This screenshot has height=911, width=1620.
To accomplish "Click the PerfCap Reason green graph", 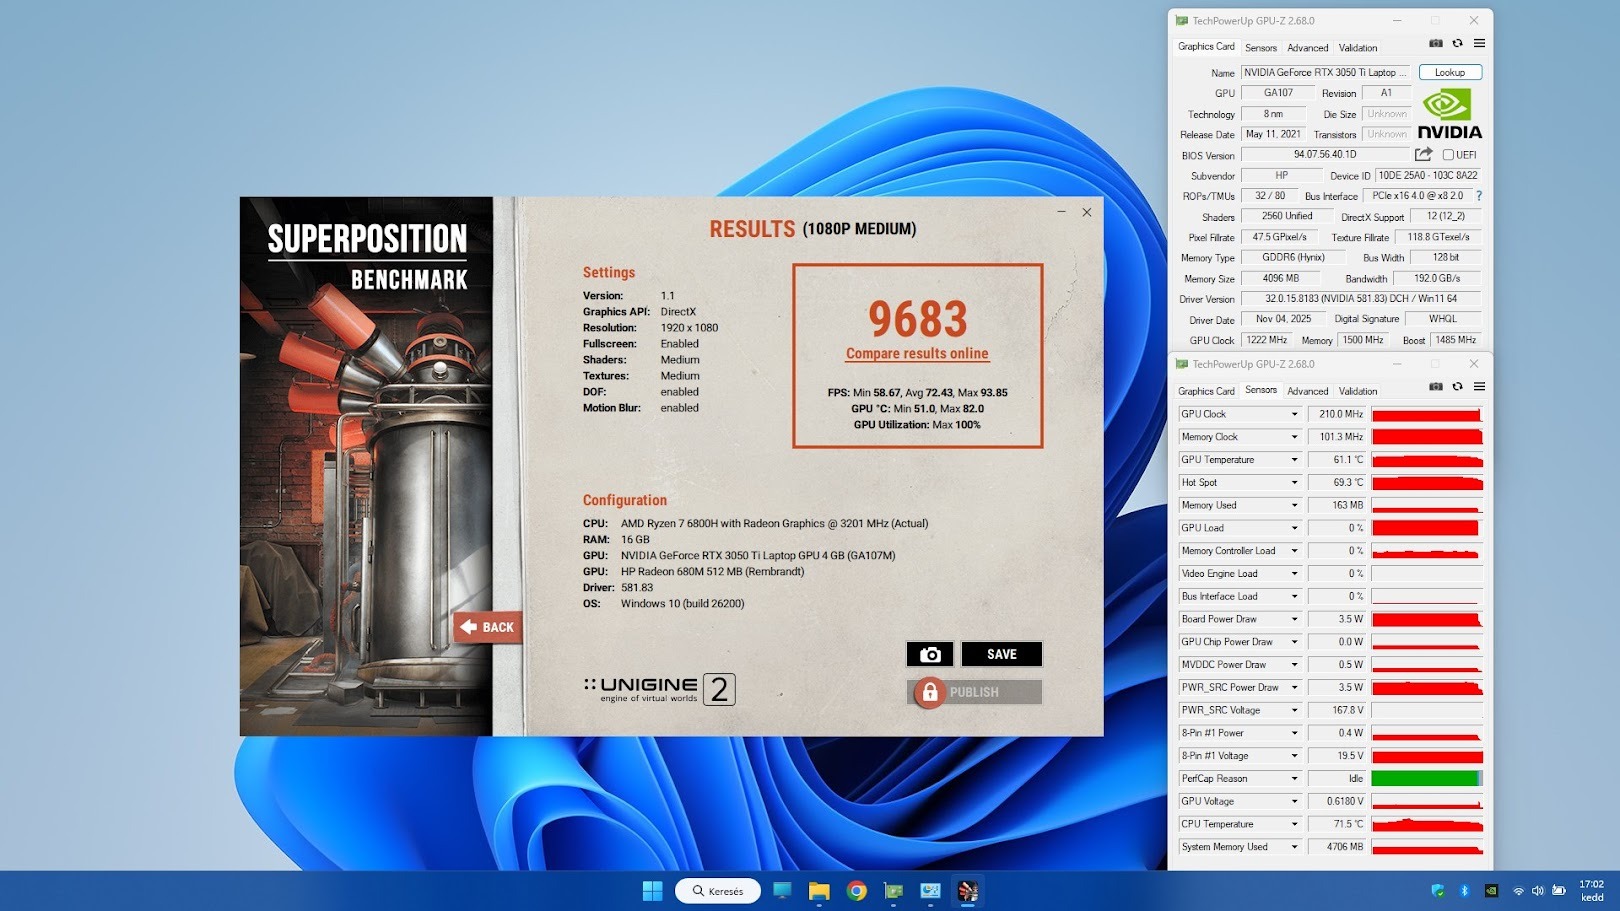I will coord(1427,779).
